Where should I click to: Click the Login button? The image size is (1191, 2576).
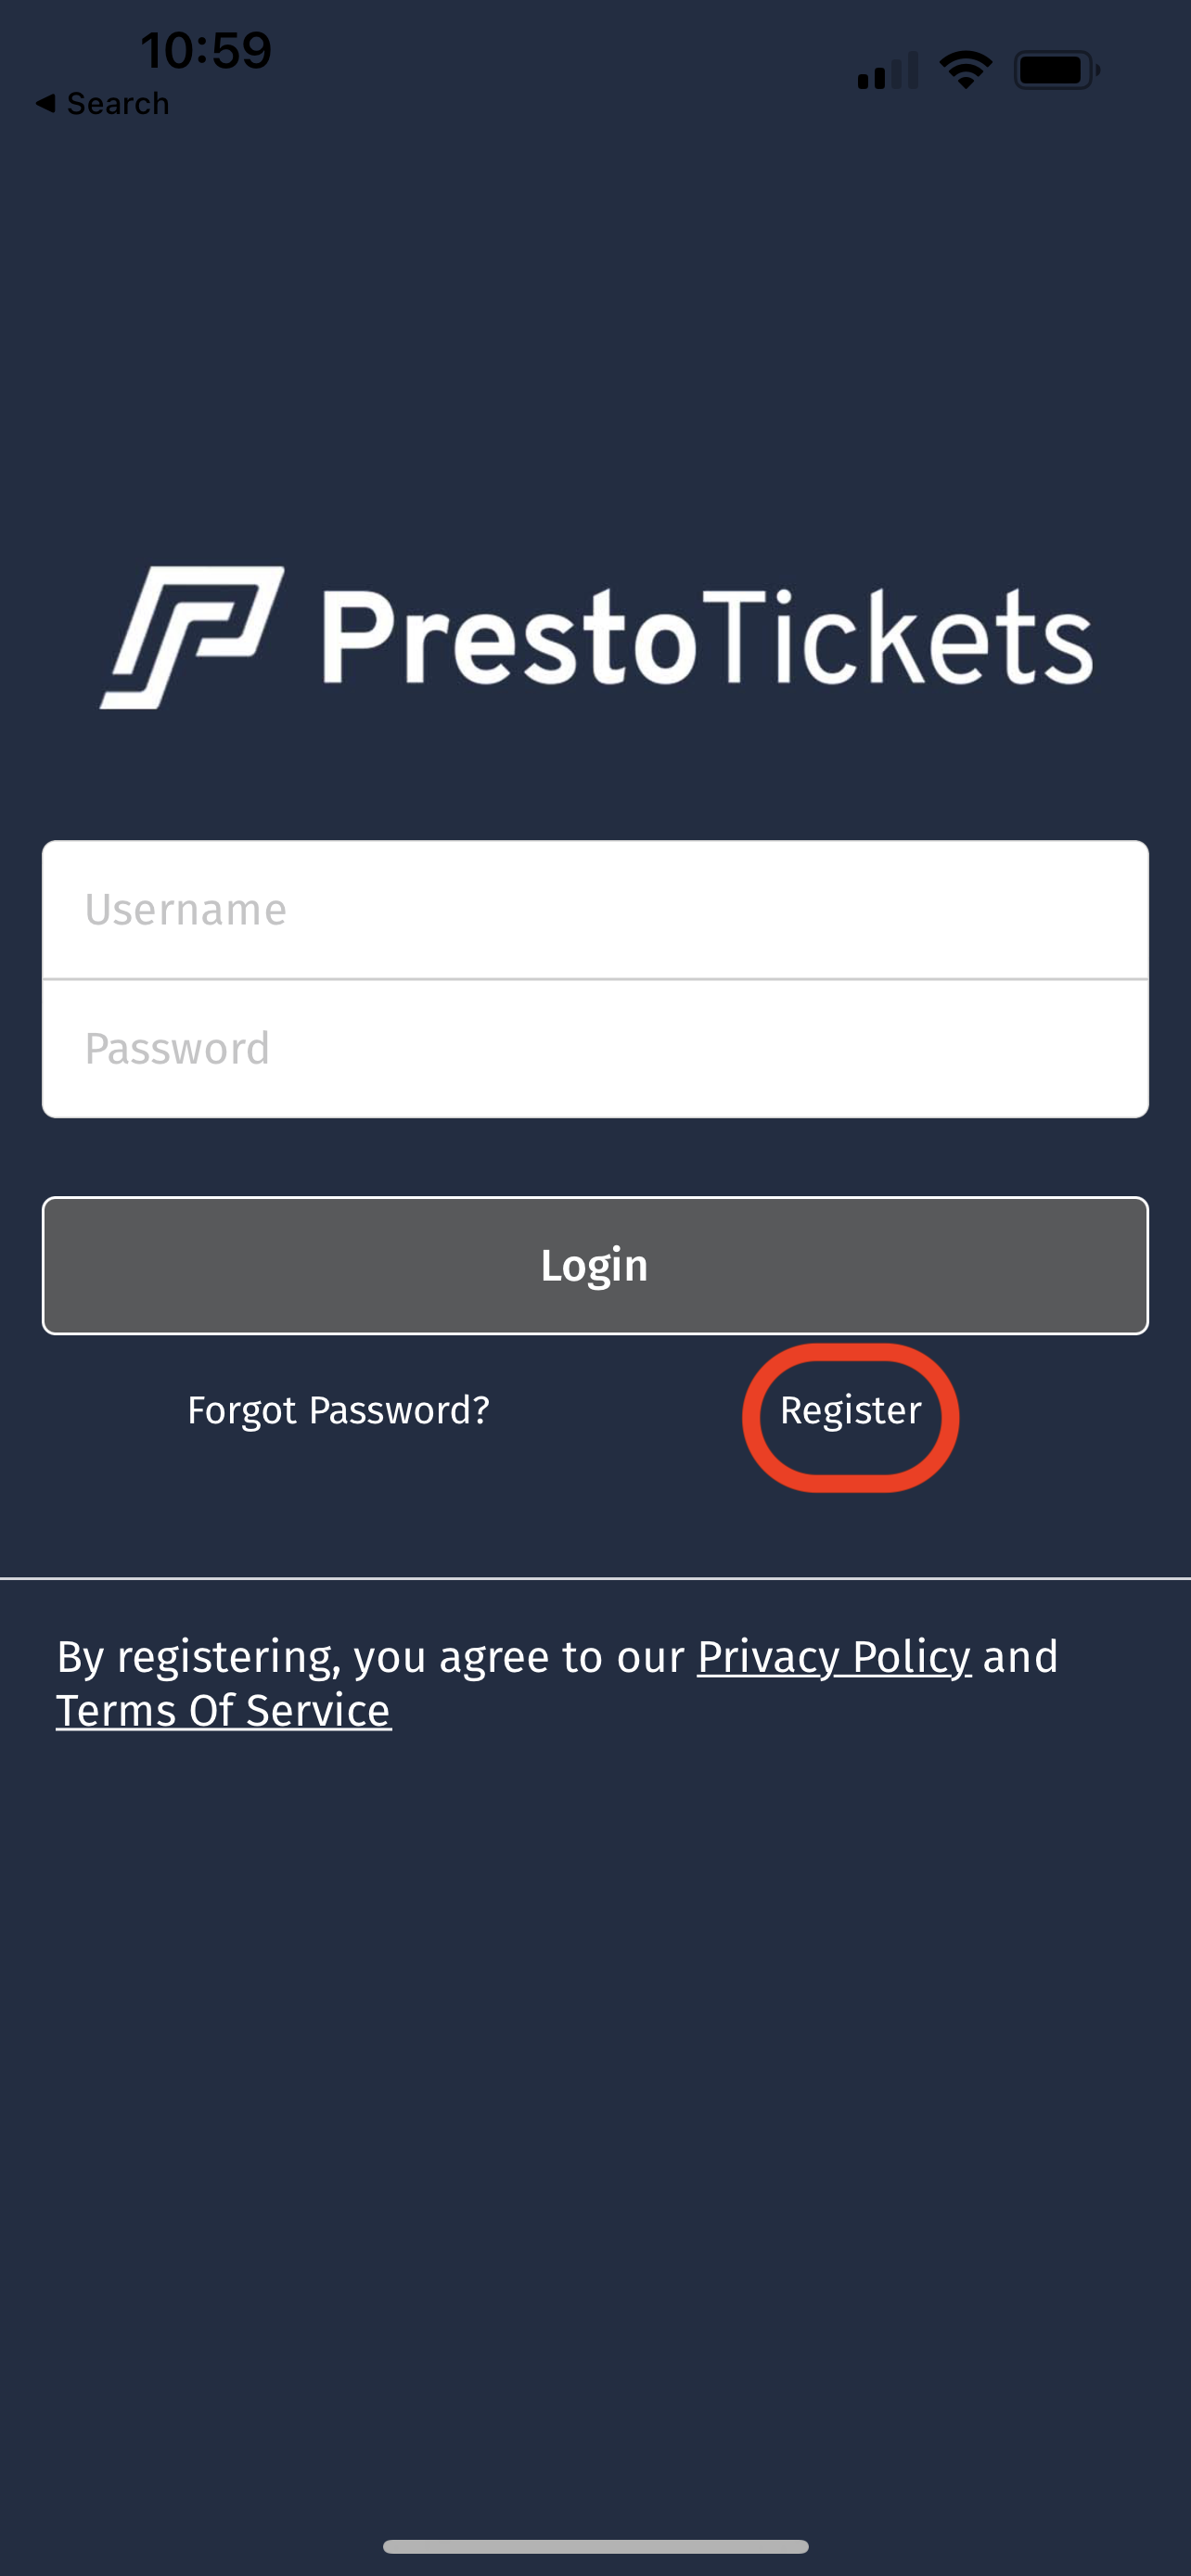[595, 1265]
